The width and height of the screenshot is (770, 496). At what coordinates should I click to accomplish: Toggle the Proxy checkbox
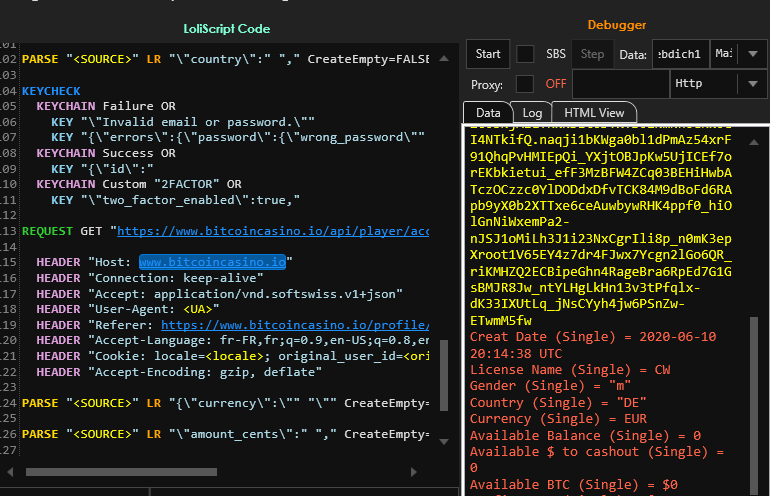click(x=524, y=84)
